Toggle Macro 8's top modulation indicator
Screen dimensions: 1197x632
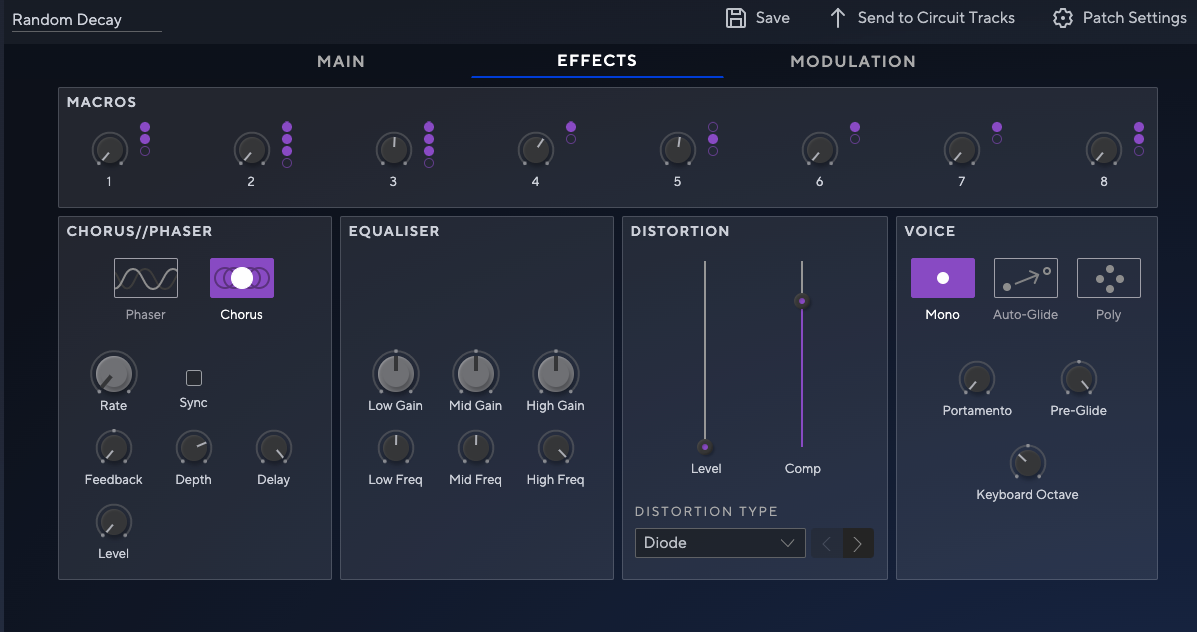click(1138, 127)
